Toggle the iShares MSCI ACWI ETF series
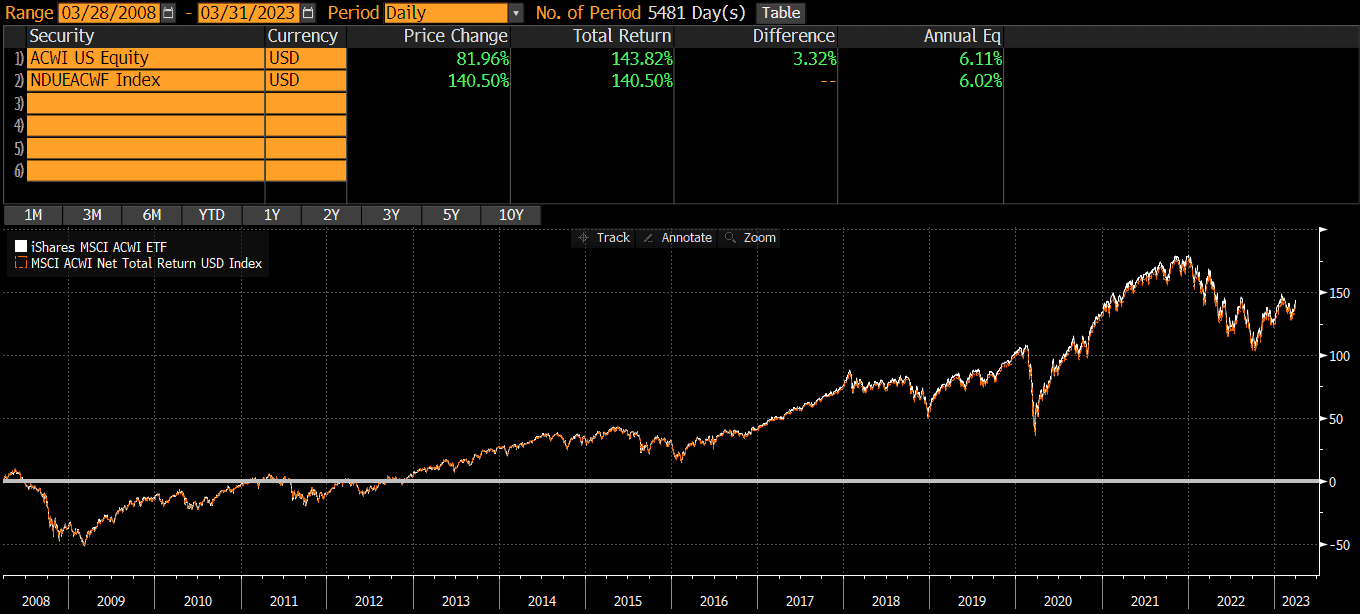Viewport: 1360px width, 614px height. pos(96,246)
